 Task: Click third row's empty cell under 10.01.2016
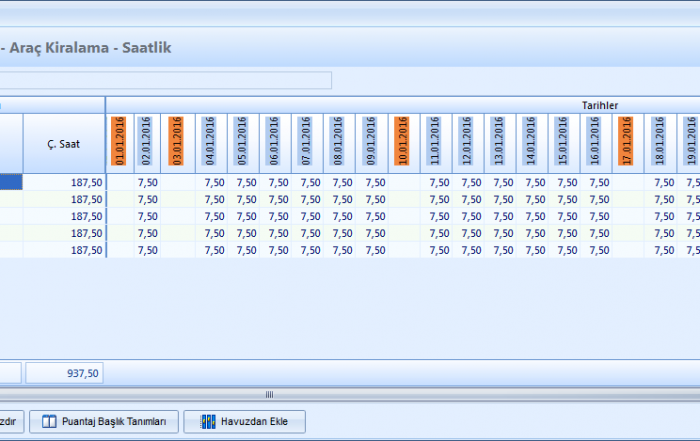[402, 216]
